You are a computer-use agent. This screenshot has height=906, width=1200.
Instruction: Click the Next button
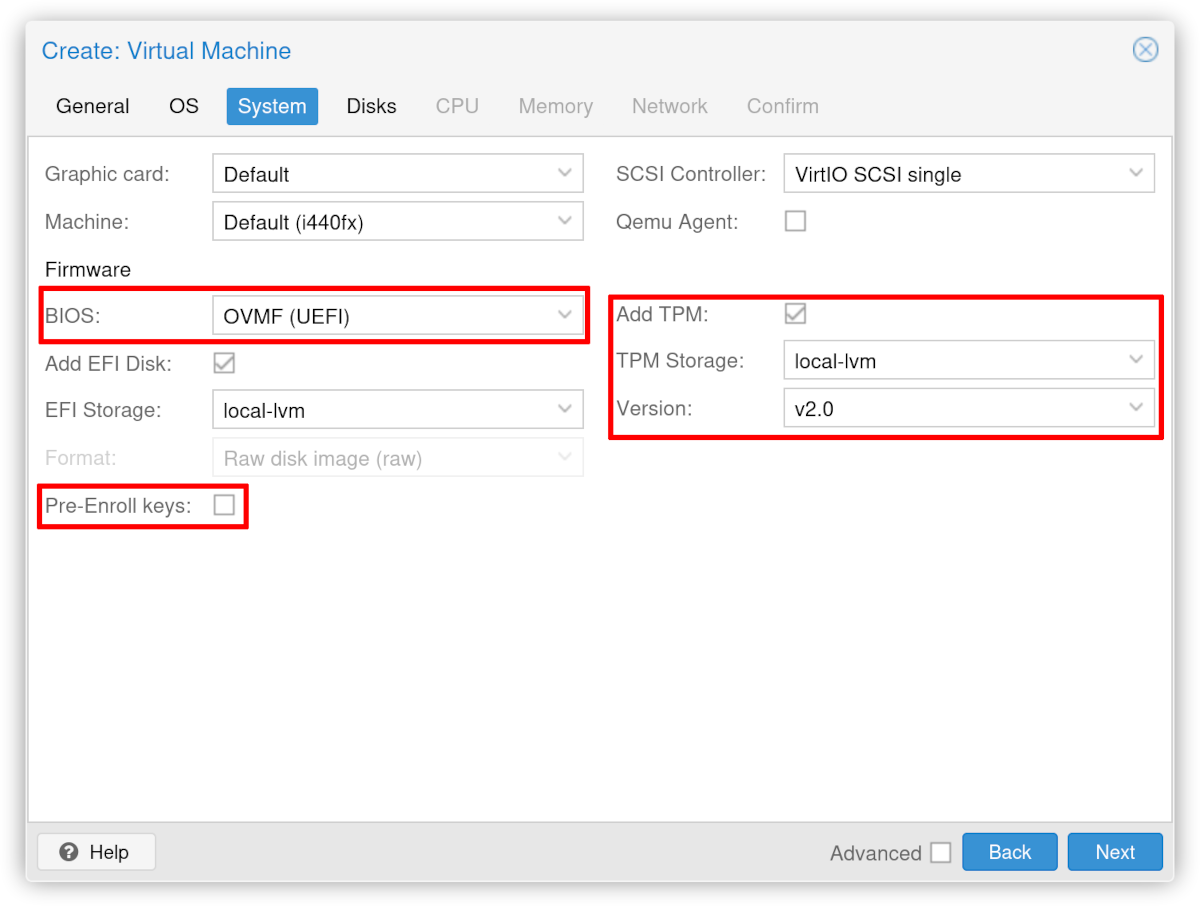click(x=1115, y=852)
